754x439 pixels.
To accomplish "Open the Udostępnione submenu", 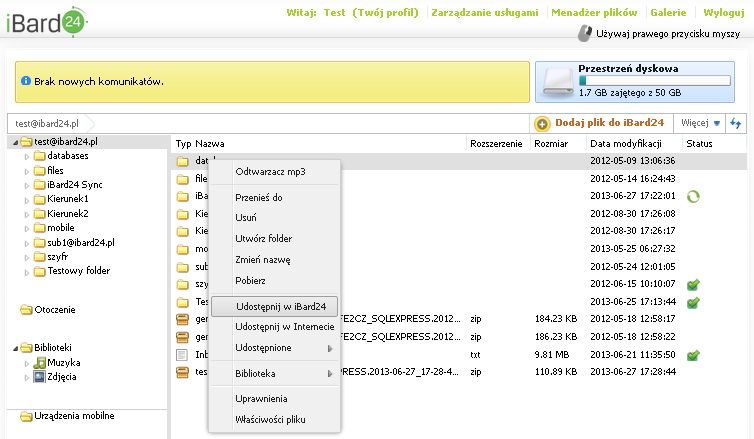I will [x=275, y=348].
